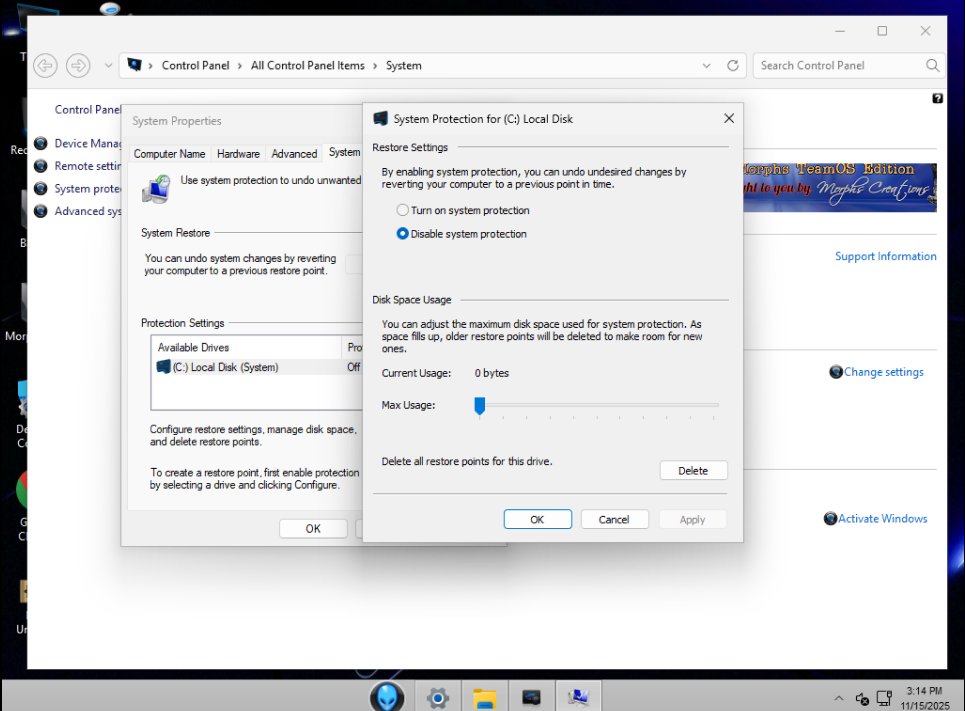Open the alien head Start button
The height and width of the screenshot is (711, 965).
tap(387, 696)
